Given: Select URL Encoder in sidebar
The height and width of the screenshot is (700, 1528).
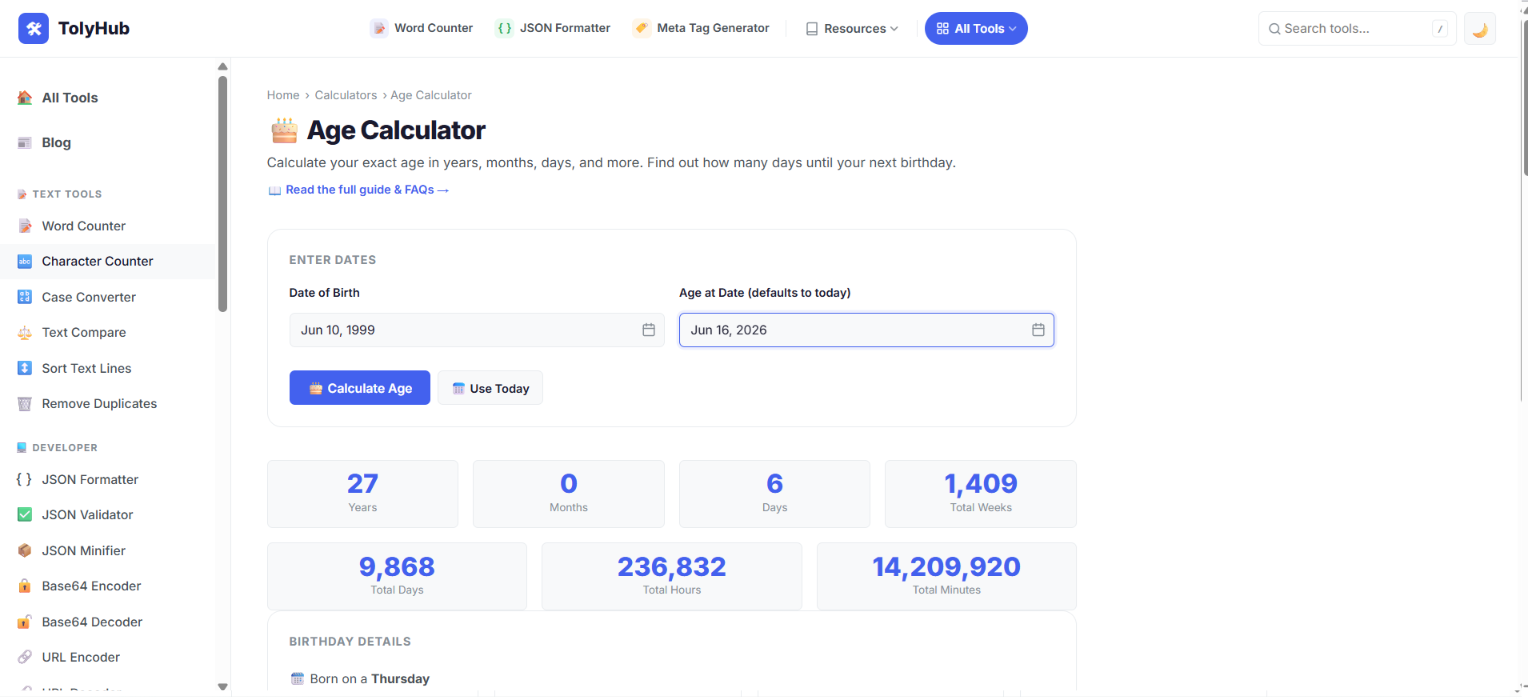Looking at the screenshot, I should [108, 657].
